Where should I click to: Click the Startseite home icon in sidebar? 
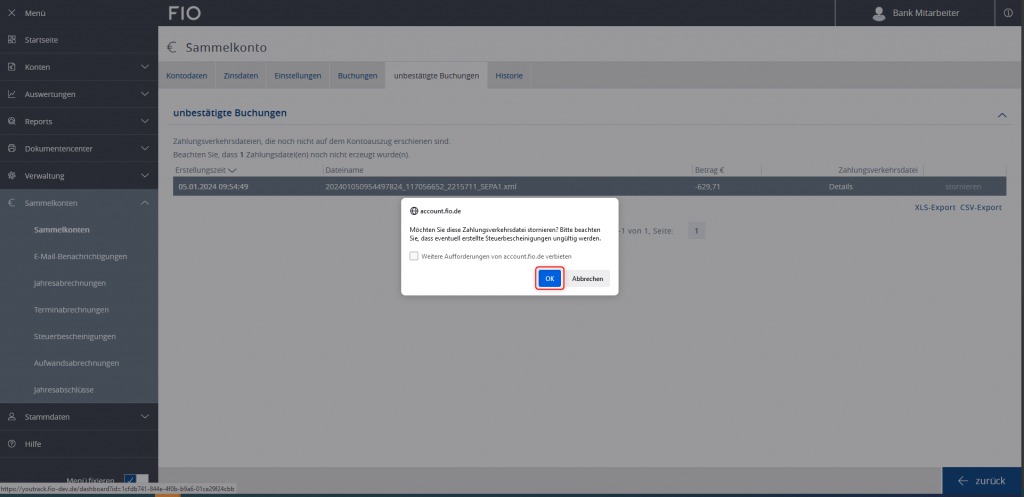12,40
